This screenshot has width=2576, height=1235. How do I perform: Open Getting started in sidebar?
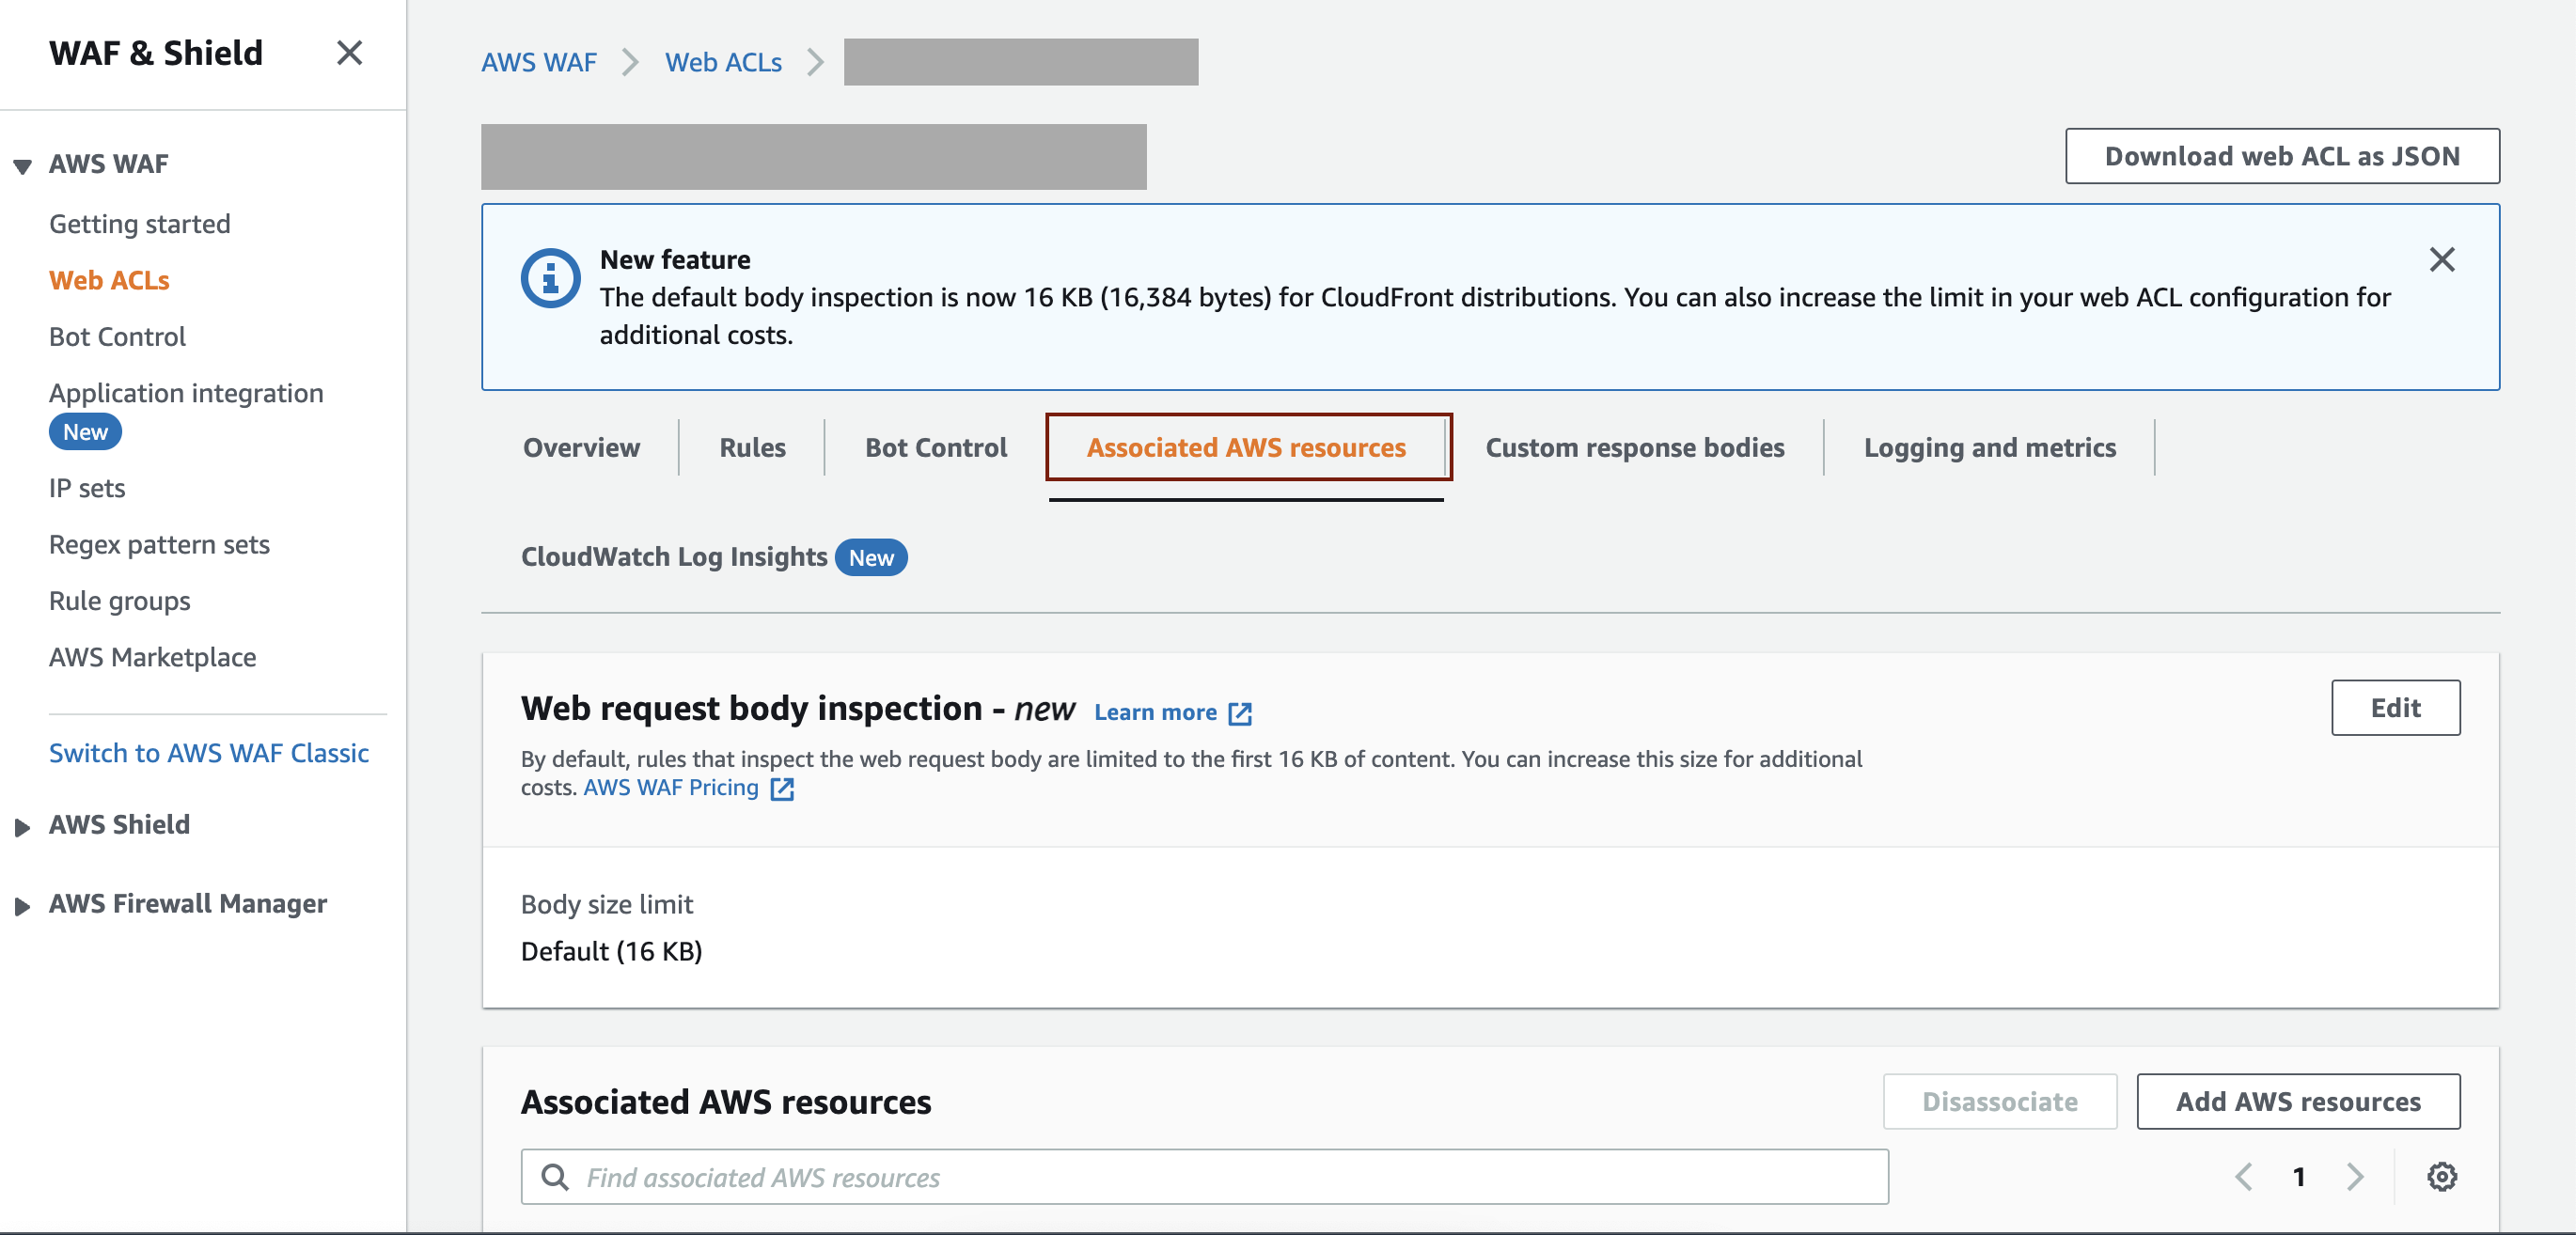point(140,224)
